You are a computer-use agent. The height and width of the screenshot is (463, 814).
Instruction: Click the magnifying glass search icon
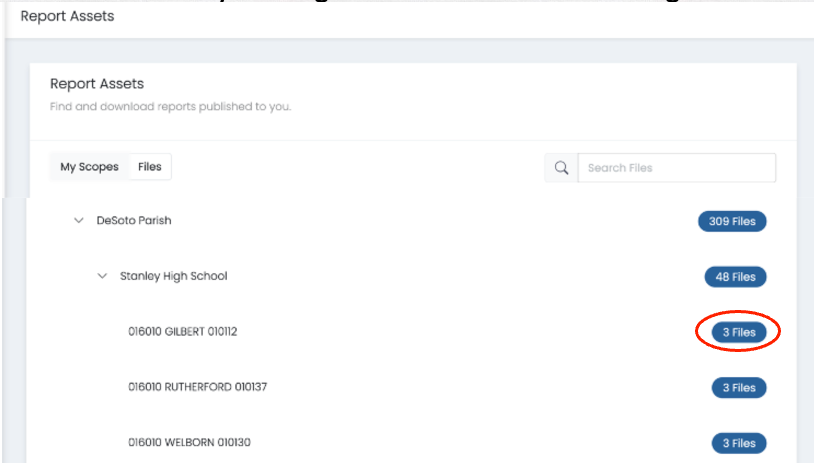(x=561, y=168)
